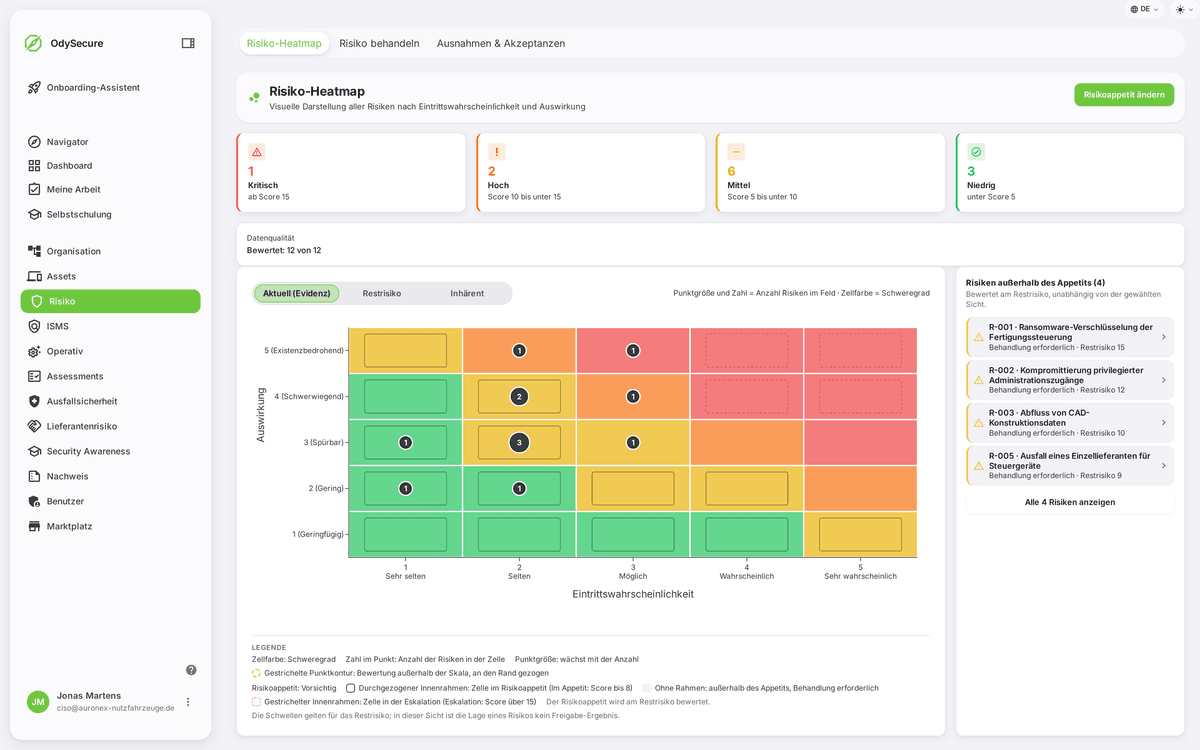The image size is (1200, 750).
Task: Open Nachweis folder icon
Action: pyautogui.click(x=34, y=476)
